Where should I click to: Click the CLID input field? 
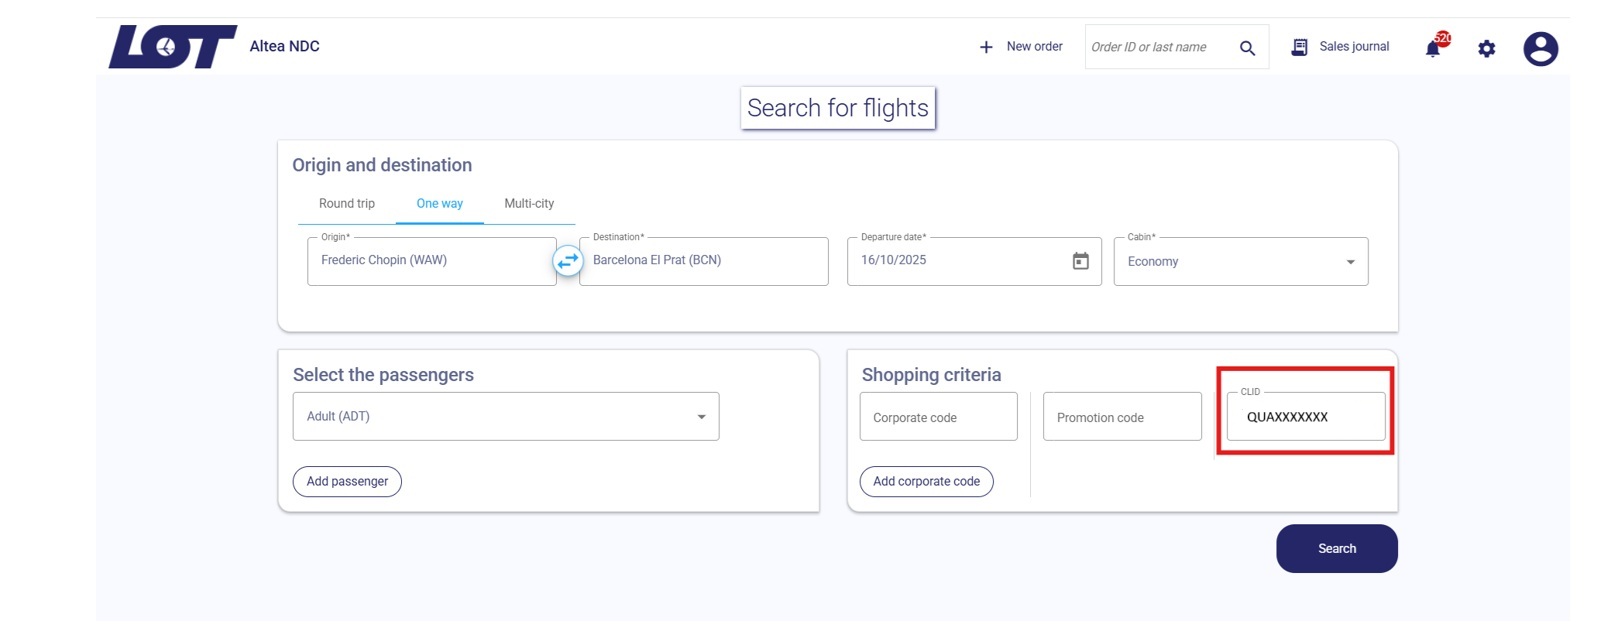pos(1305,417)
